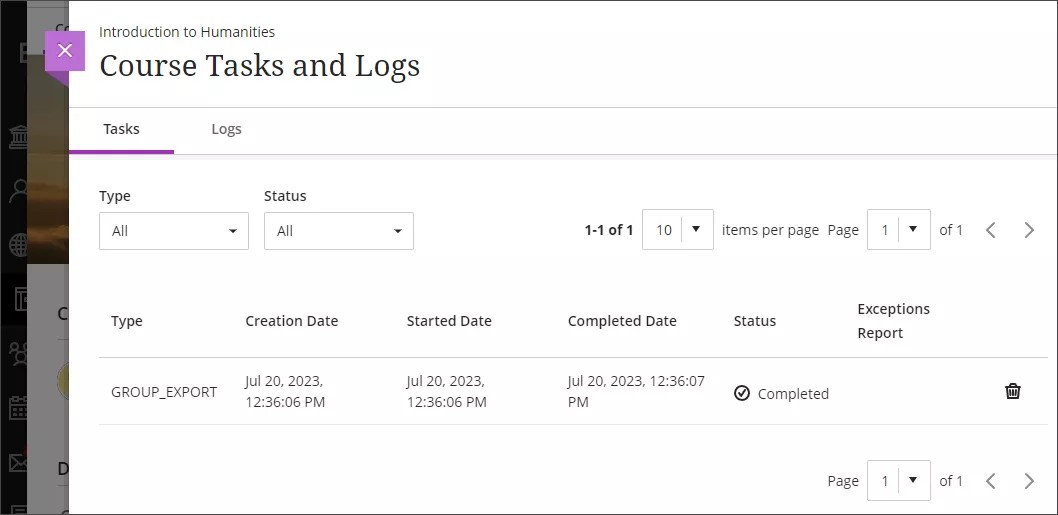Expand the items per page dropdown
Image resolution: width=1058 pixels, height=515 pixels.
[x=677, y=230]
